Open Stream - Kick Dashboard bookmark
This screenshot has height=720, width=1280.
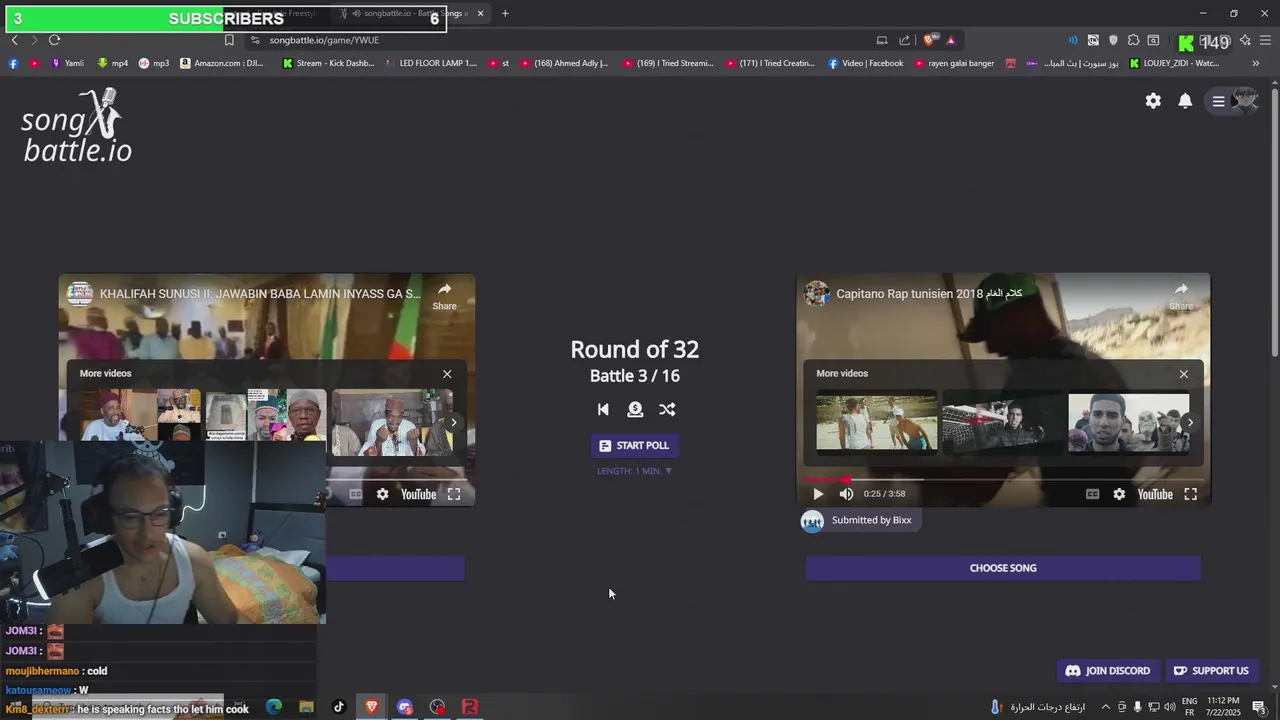coord(329,63)
